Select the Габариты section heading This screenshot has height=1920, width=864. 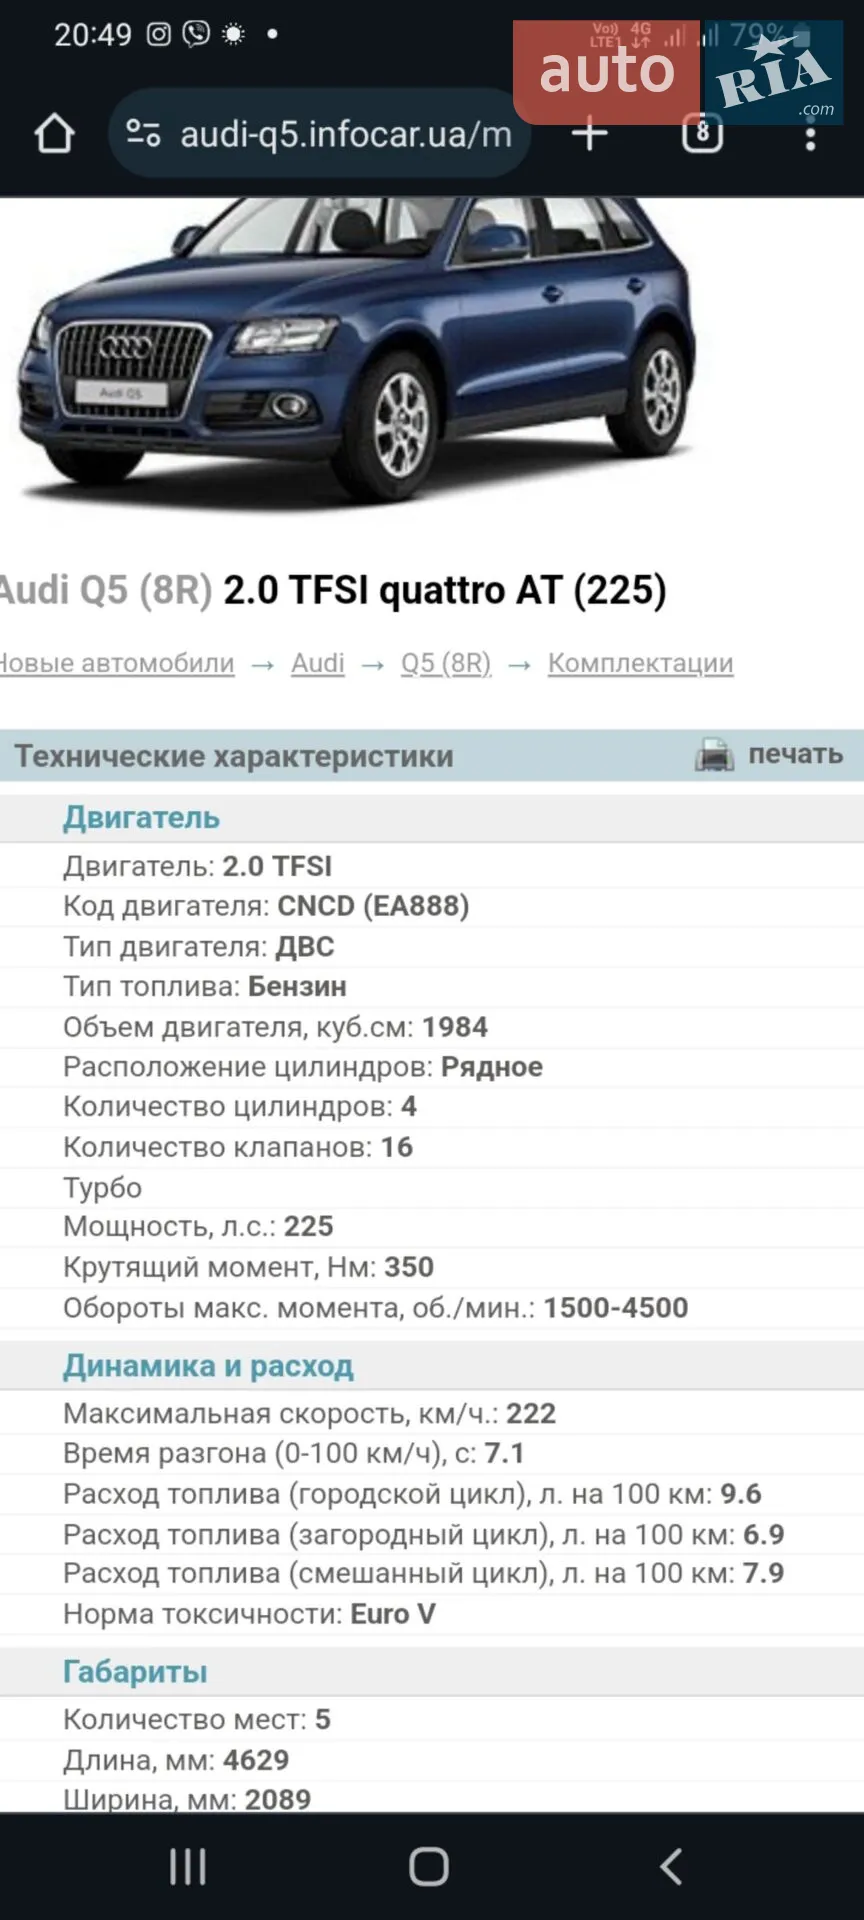135,1671
